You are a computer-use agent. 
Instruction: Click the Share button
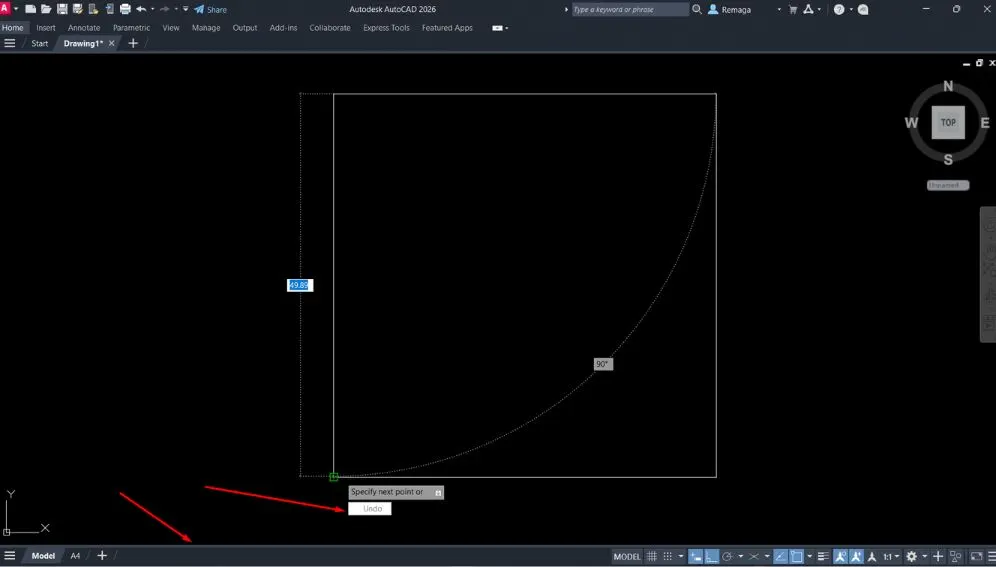pos(211,9)
